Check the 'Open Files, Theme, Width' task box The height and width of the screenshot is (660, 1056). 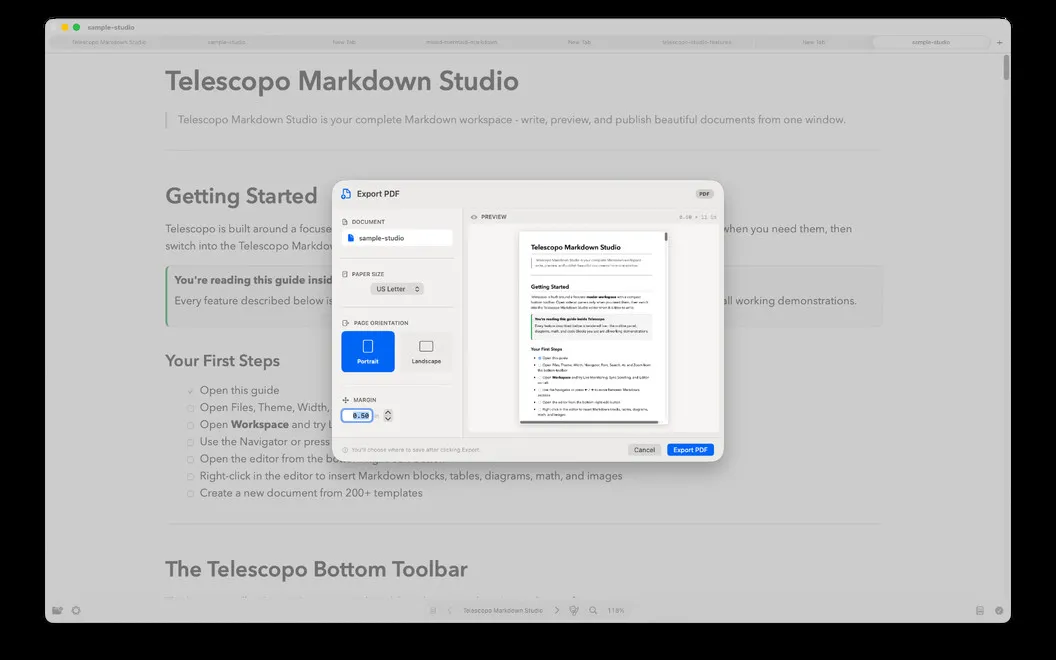pyautogui.click(x=191, y=408)
